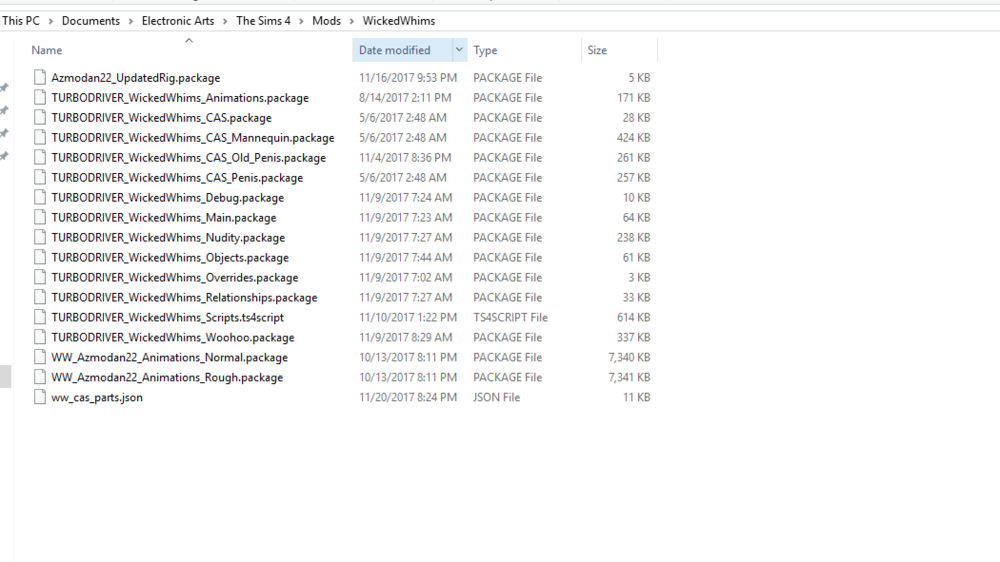Viewport: 1000px width, 562px height.
Task: Sort files by Size column header
Action: click(597, 50)
